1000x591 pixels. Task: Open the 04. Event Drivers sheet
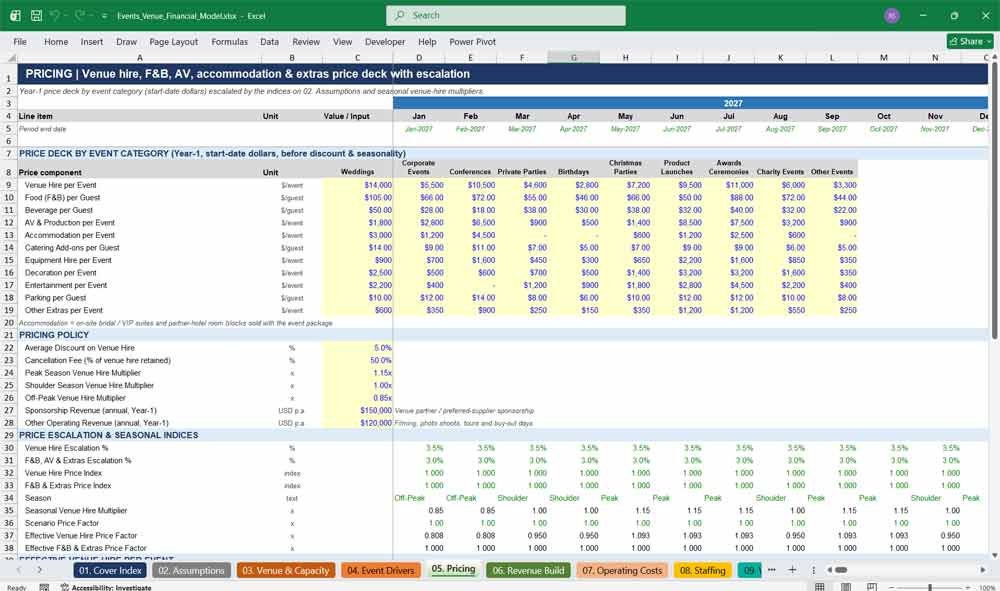[381, 571]
